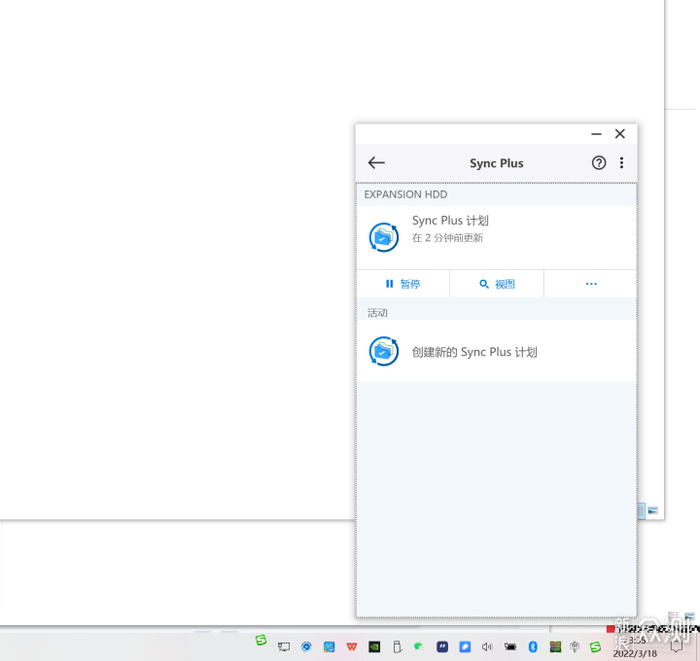Go back with the left arrow
The width and height of the screenshot is (700, 661).
[376, 163]
